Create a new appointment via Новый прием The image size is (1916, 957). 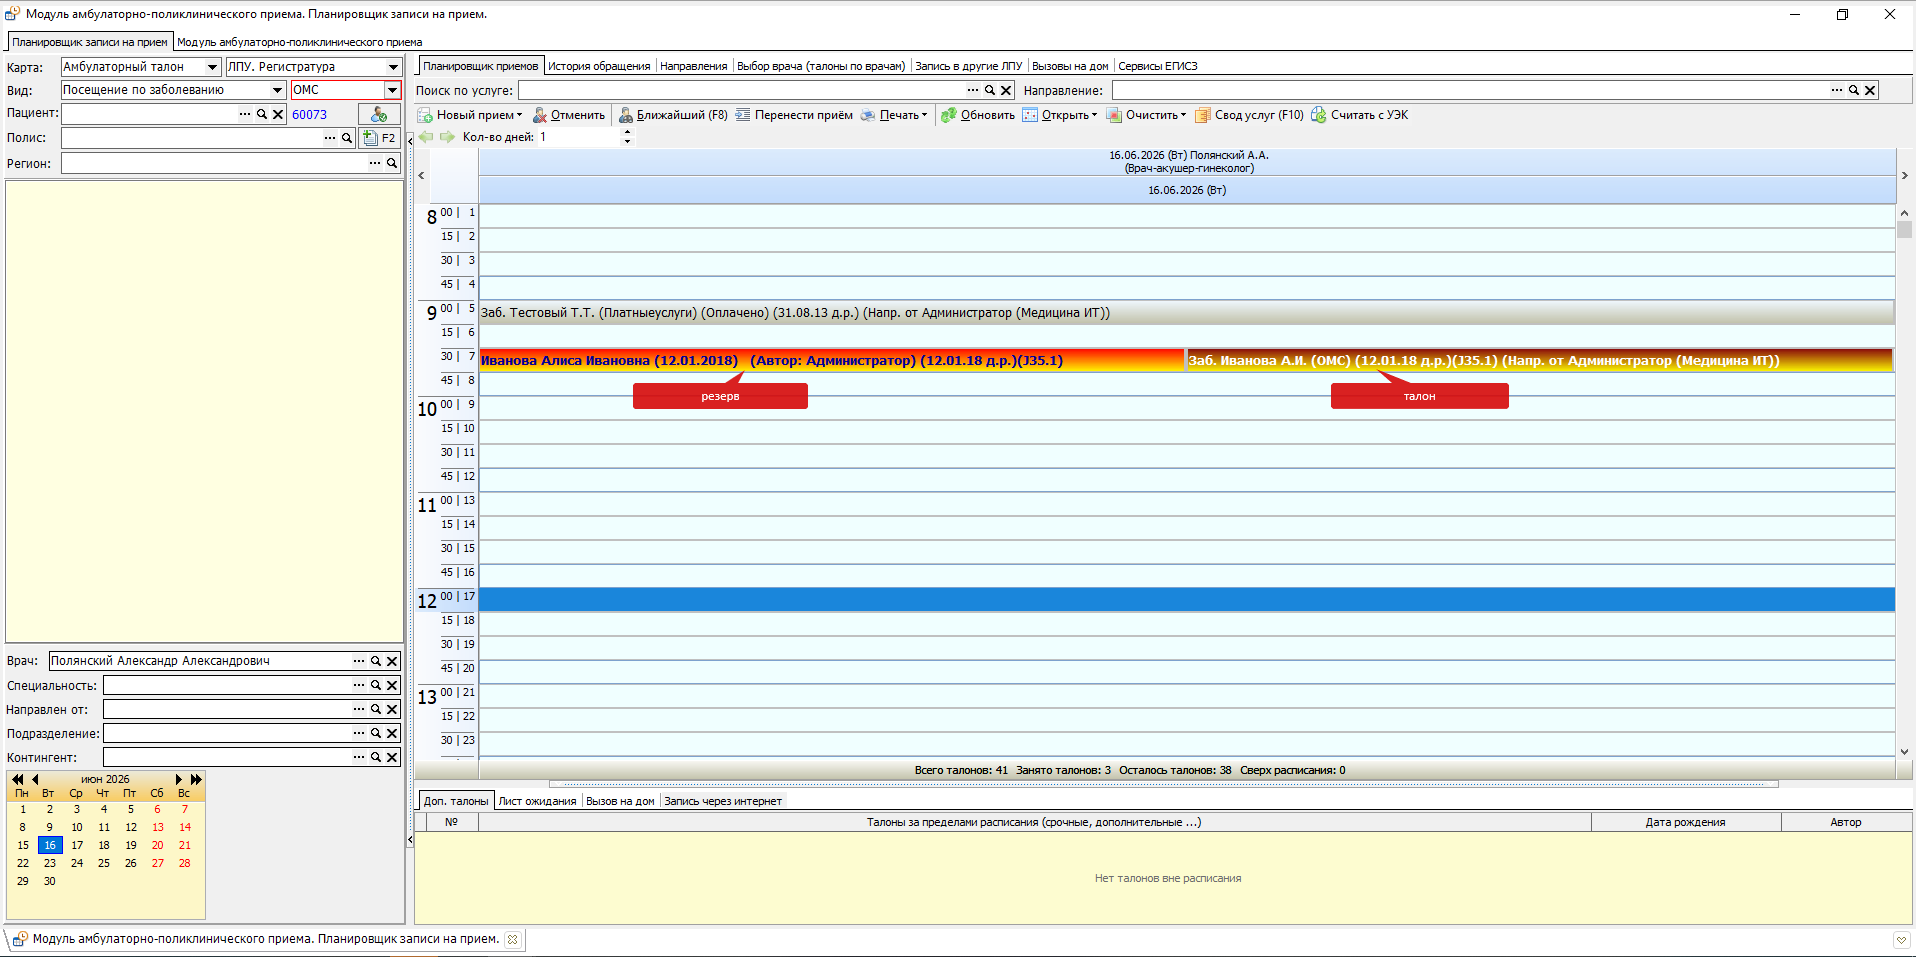[x=468, y=115]
